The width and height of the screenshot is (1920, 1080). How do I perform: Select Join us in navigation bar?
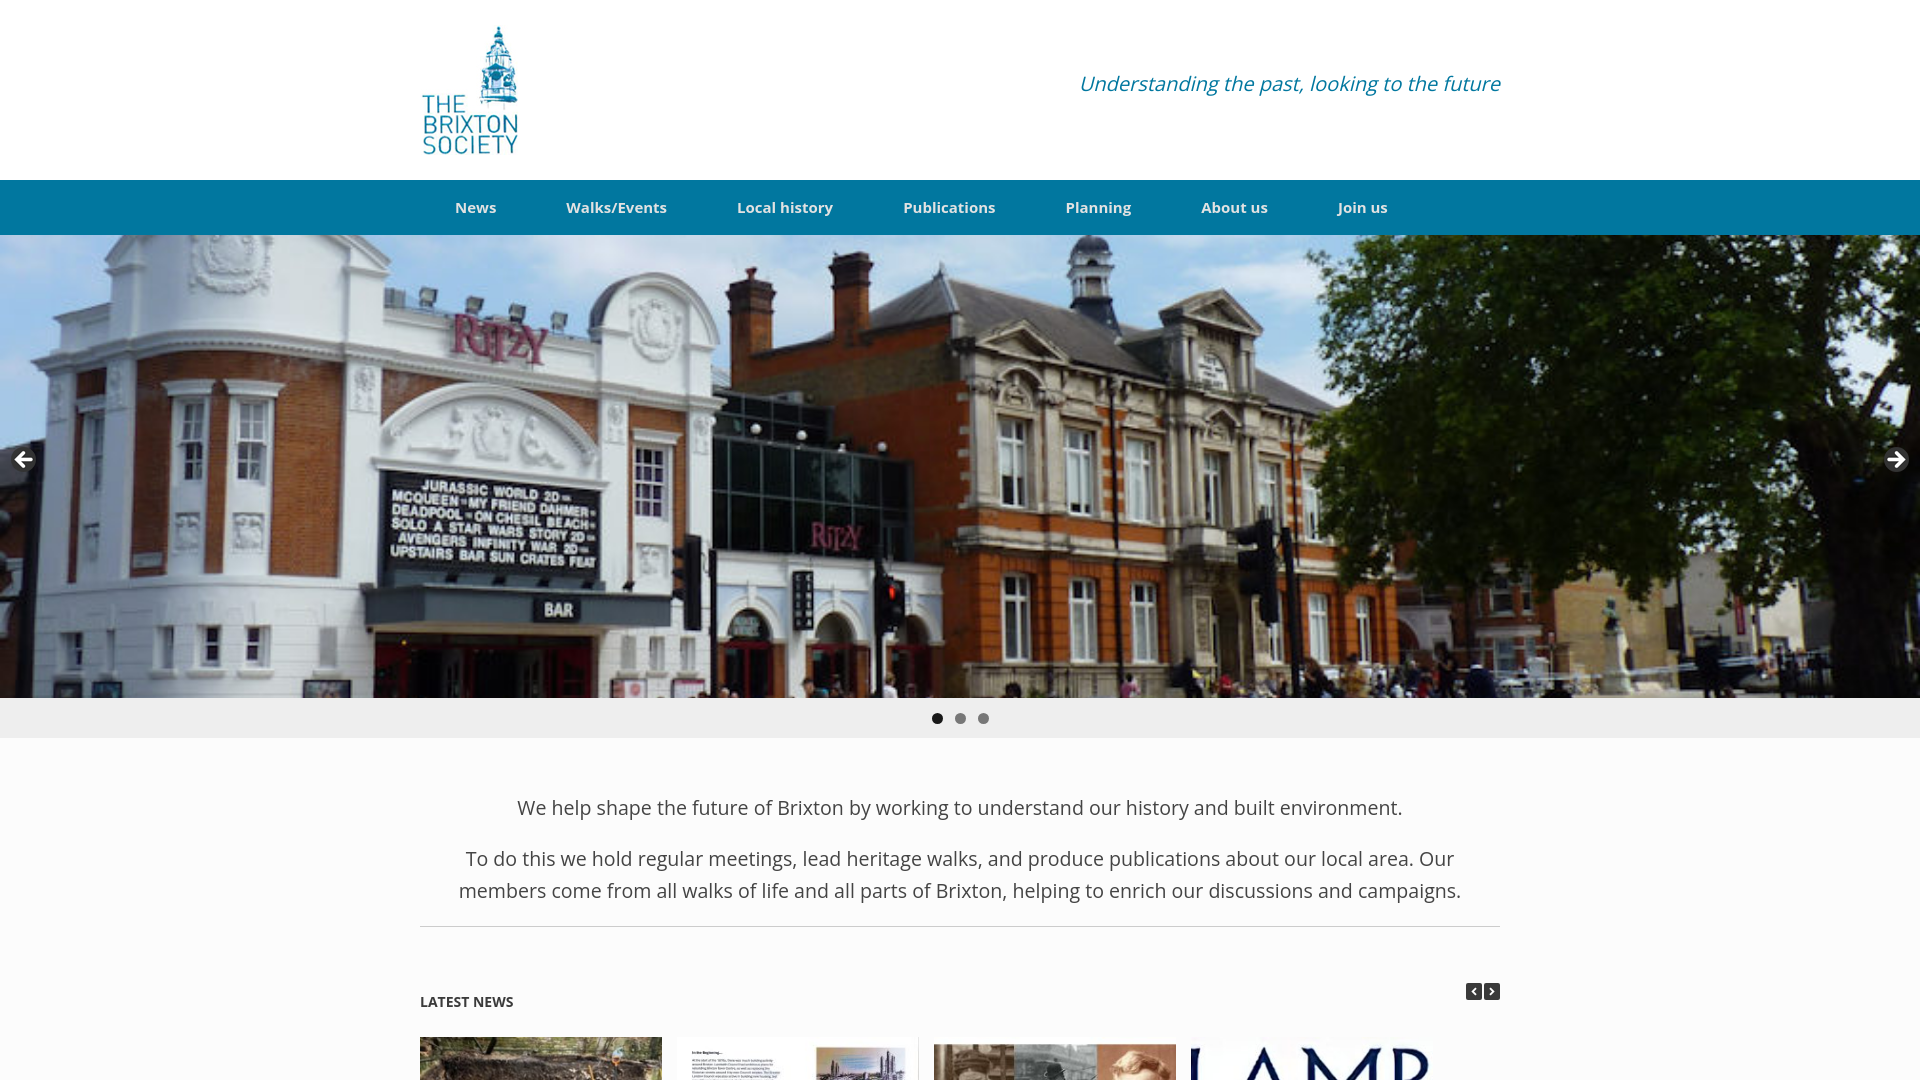point(1362,208)
